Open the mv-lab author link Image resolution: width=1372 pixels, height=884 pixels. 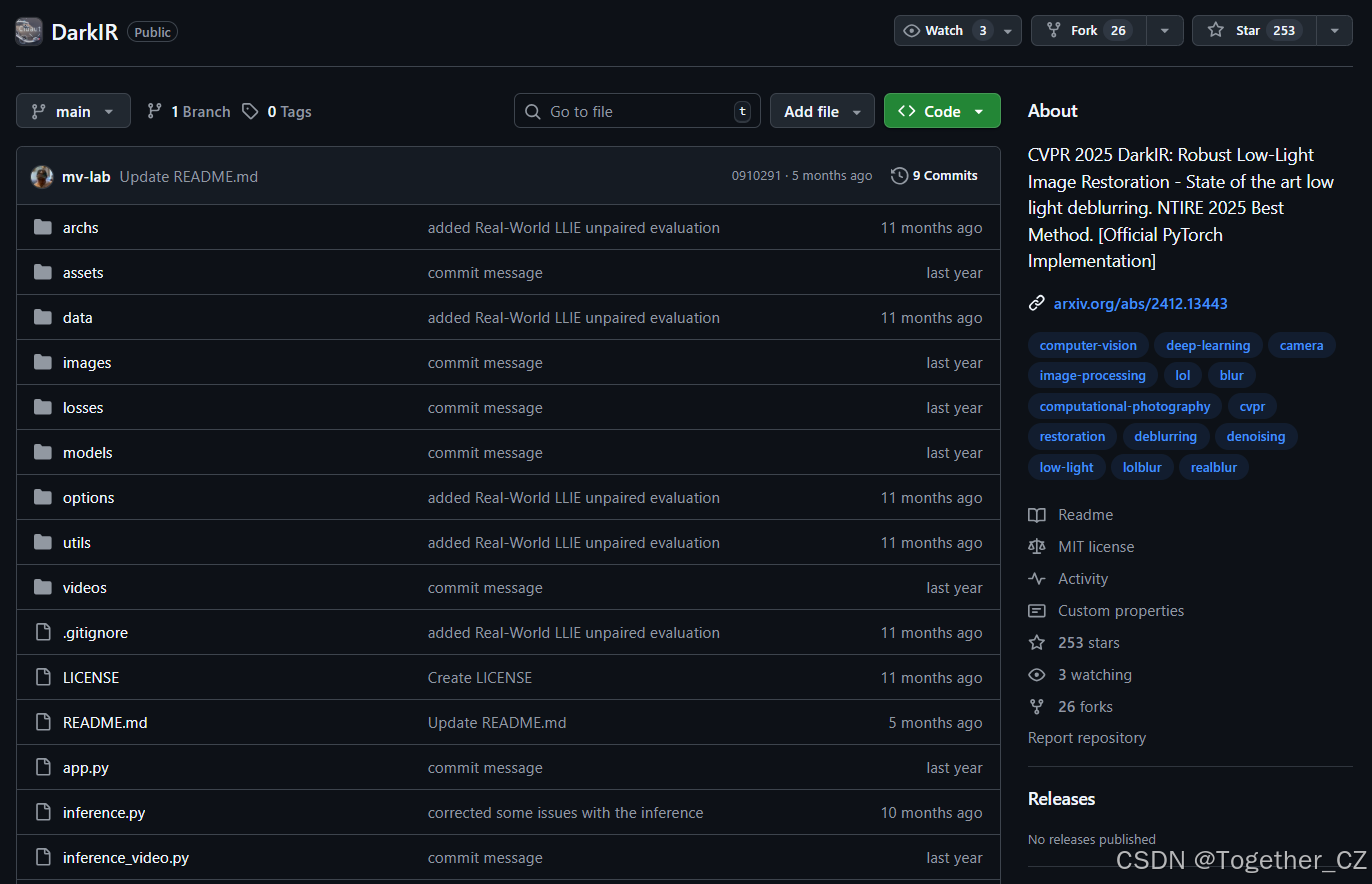[86, 176]
